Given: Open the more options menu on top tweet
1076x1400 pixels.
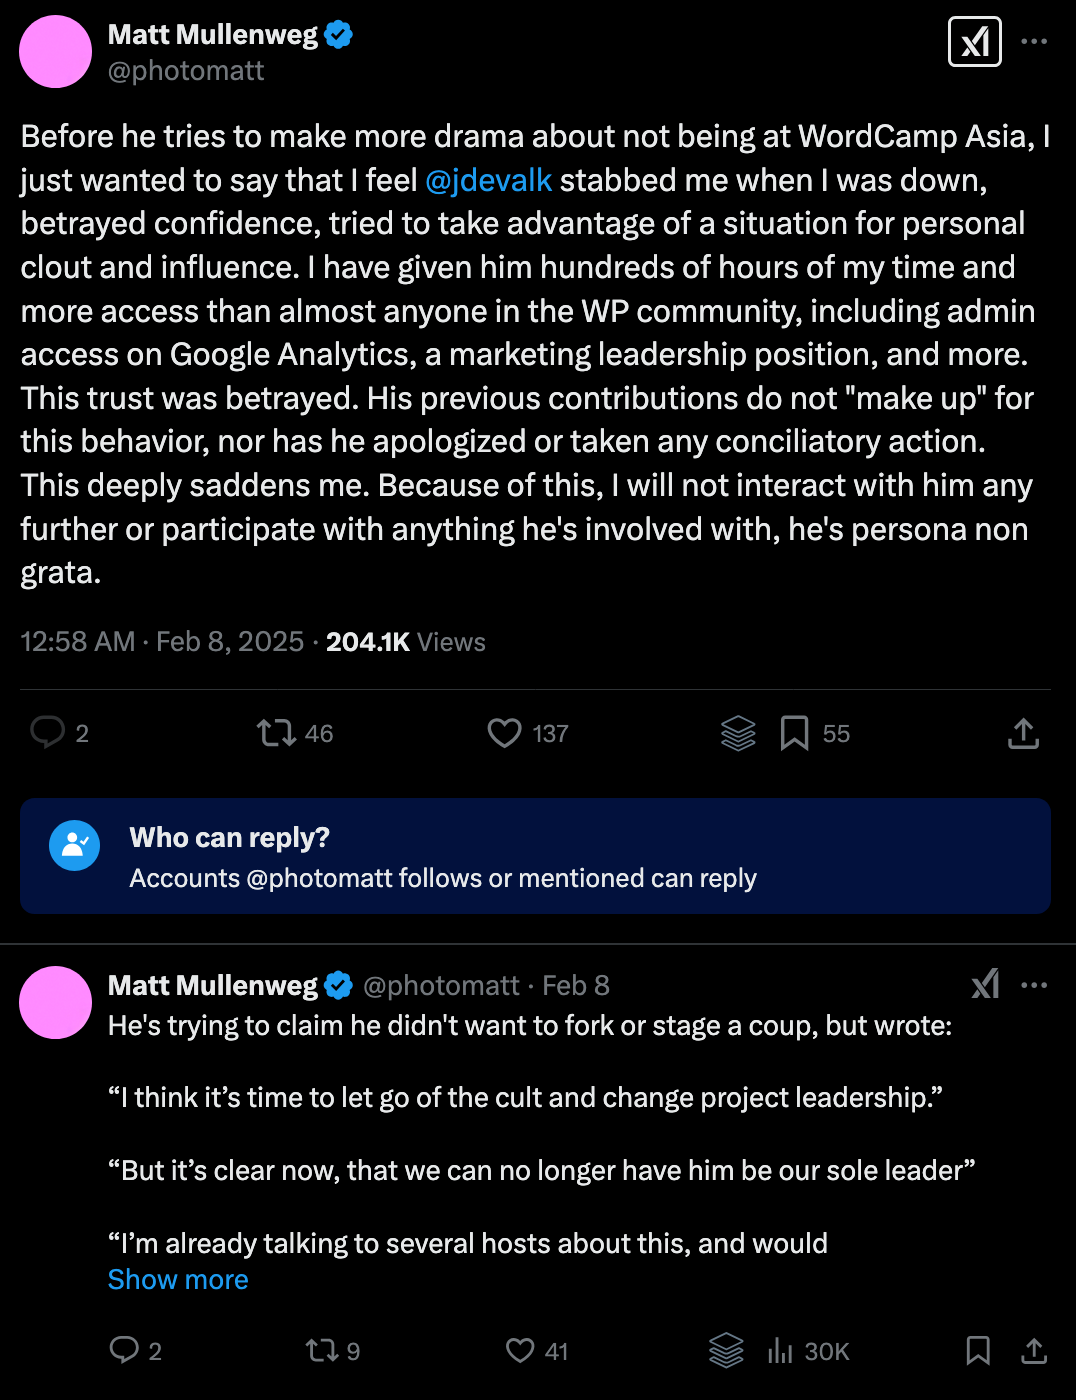Looking at the screenshot, I should (x=1034, y=40).
